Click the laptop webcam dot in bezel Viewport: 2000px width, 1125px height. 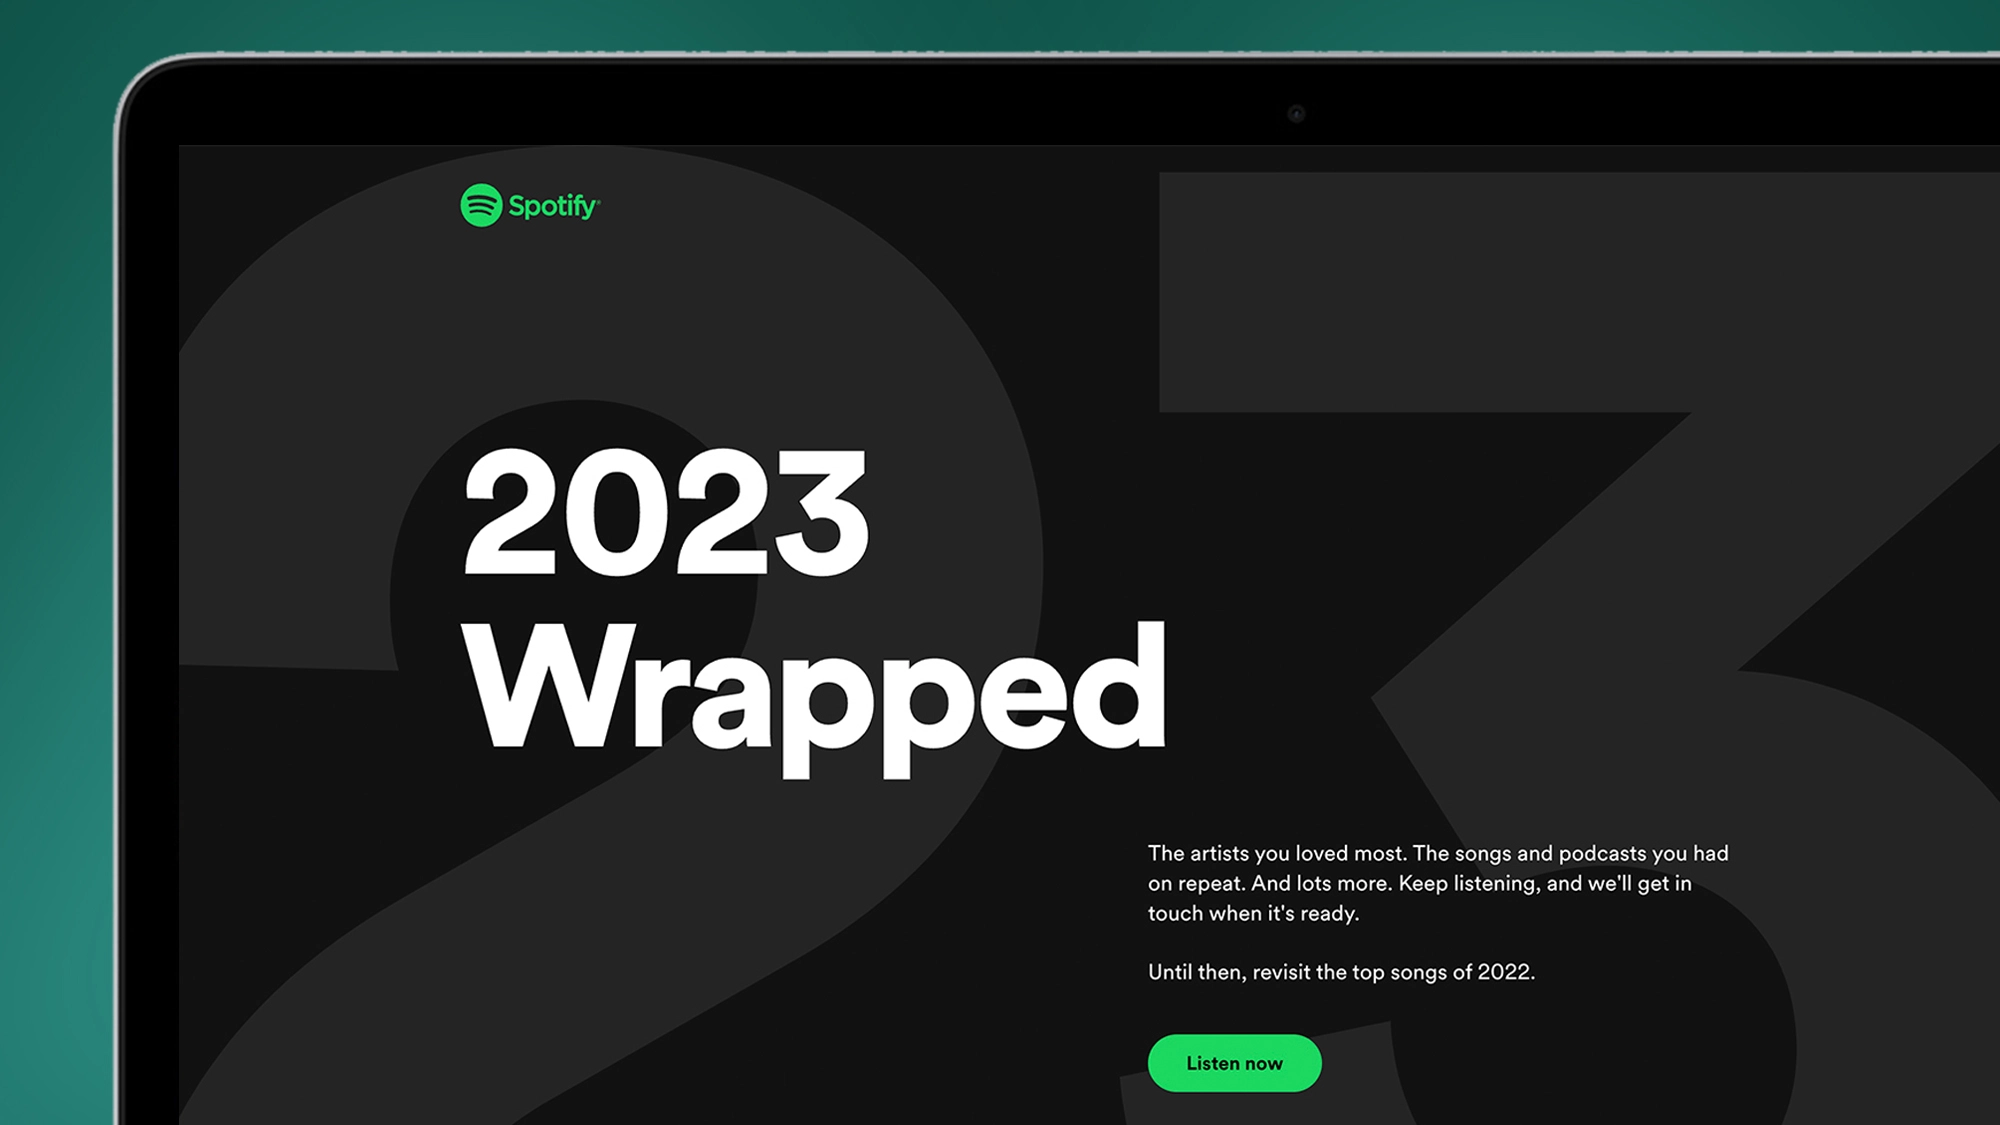pyautogui.click(x=1296, y=114)
